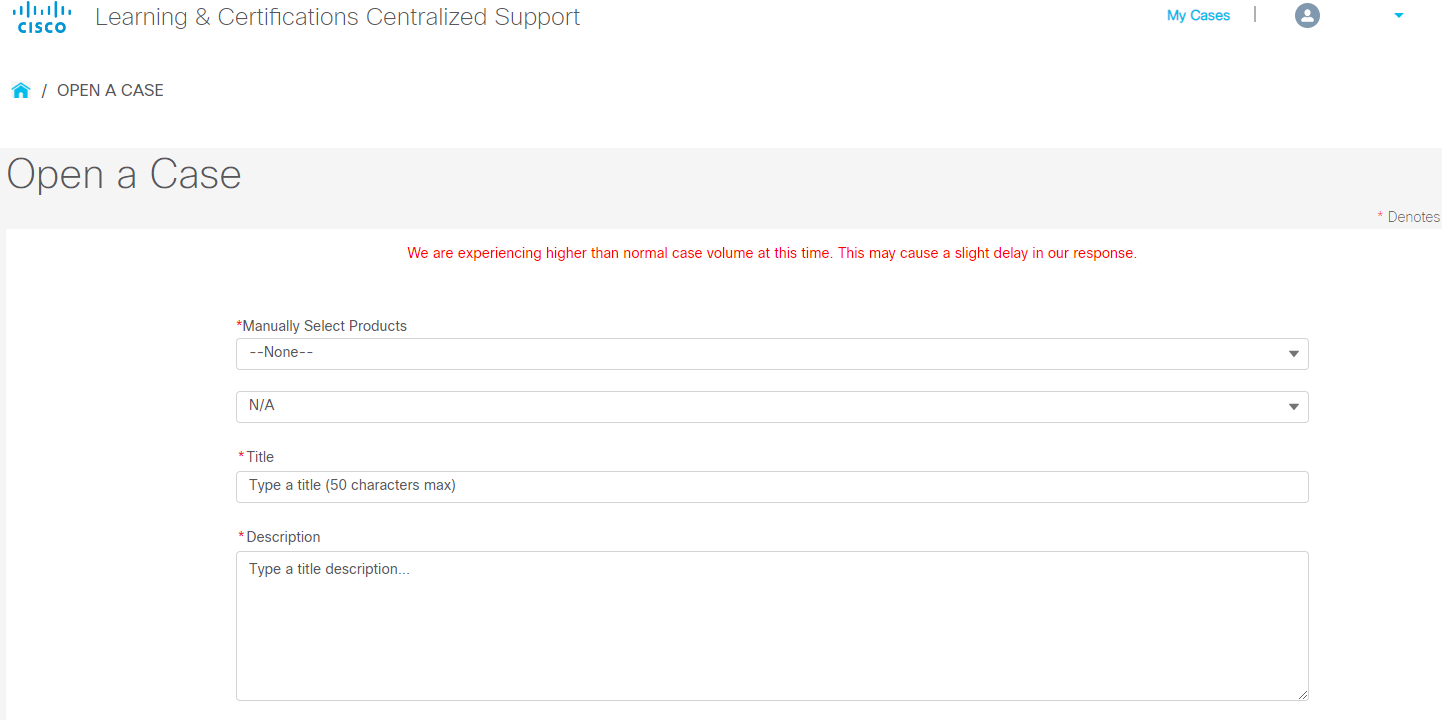Viewport: 1442px width, 720px height.
Task: Click the Learning & Certifications Centralized Support title
Action: pyautogui.click(x=337, y=17)
